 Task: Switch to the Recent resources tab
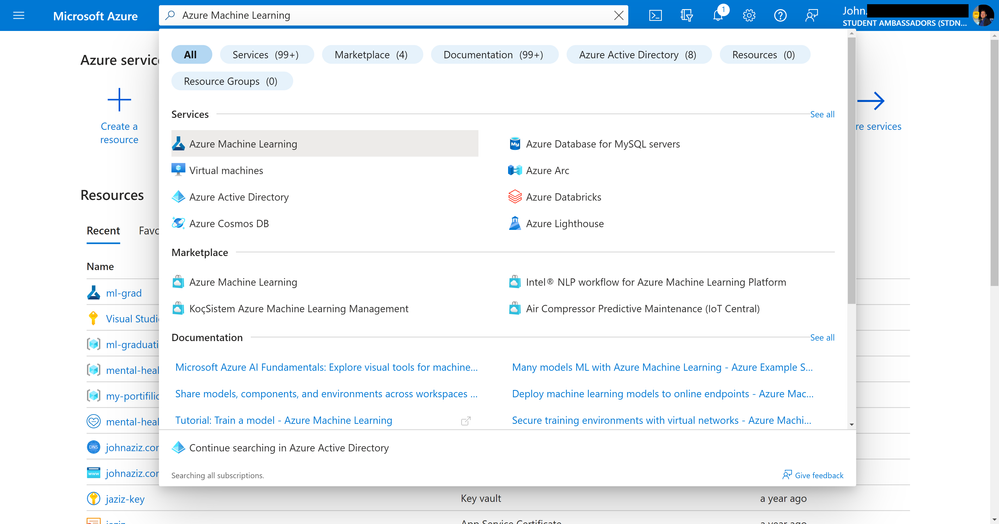(x=103, y=231)
